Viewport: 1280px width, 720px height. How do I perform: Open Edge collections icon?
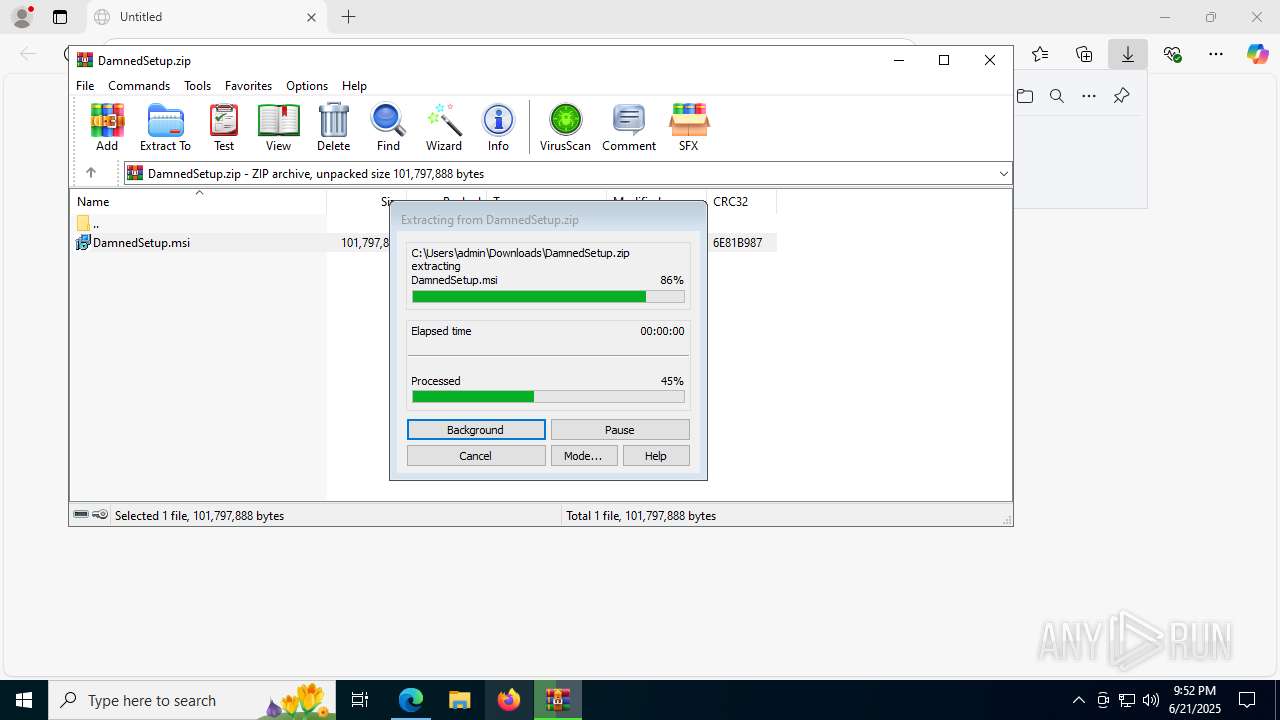(x=1084, y=54)
